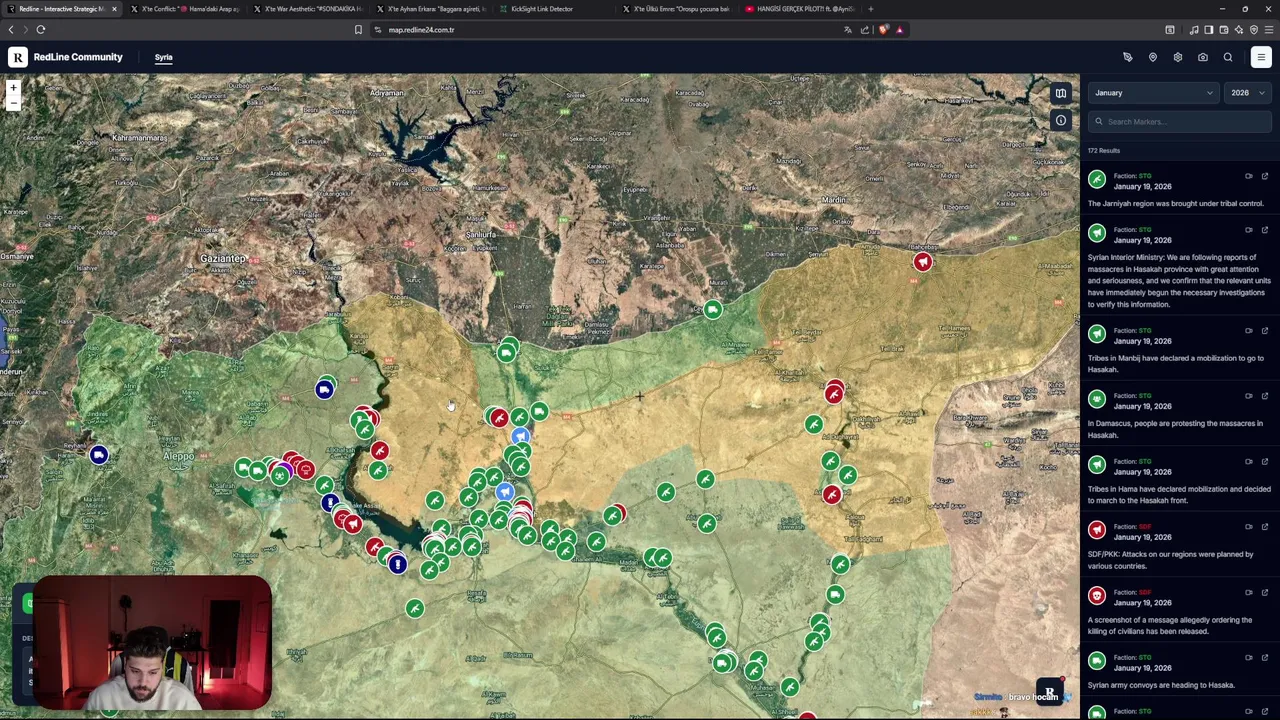Select the Syria tab
This screenshot has height=720, width=1280.
pos(163,57)
